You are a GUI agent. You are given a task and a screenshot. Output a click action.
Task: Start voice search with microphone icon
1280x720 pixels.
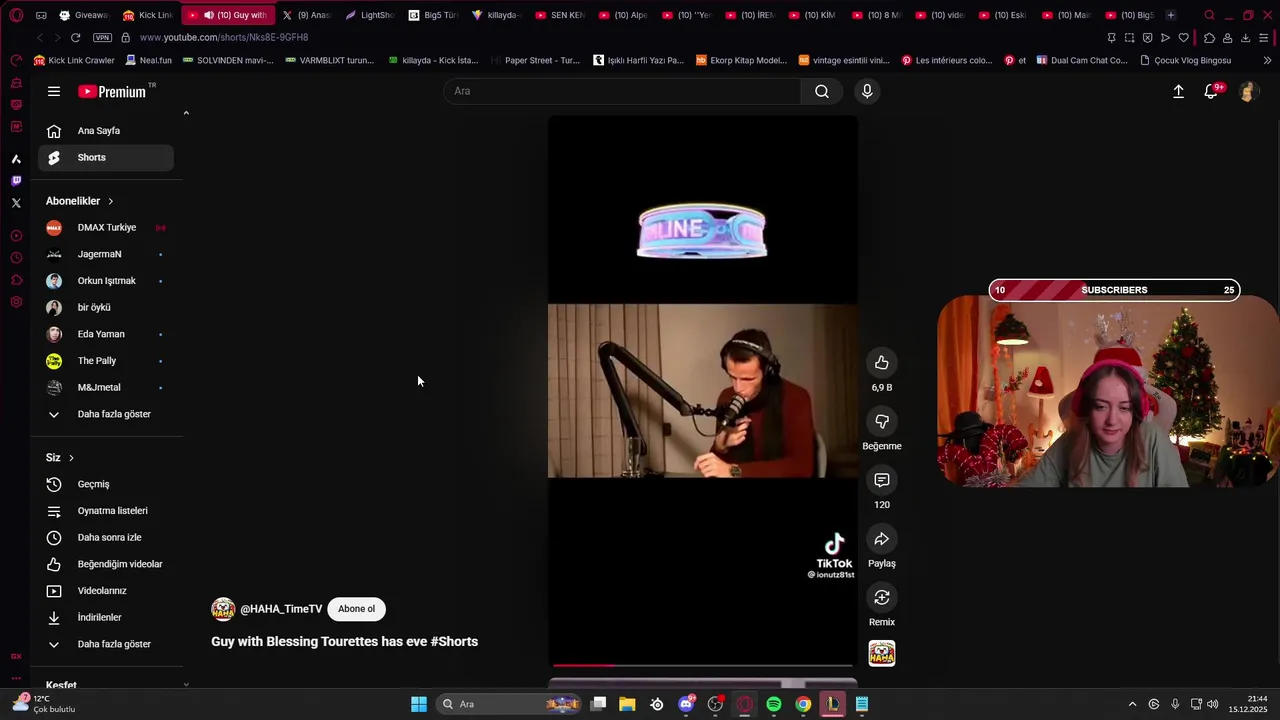[x=867, y=91]
